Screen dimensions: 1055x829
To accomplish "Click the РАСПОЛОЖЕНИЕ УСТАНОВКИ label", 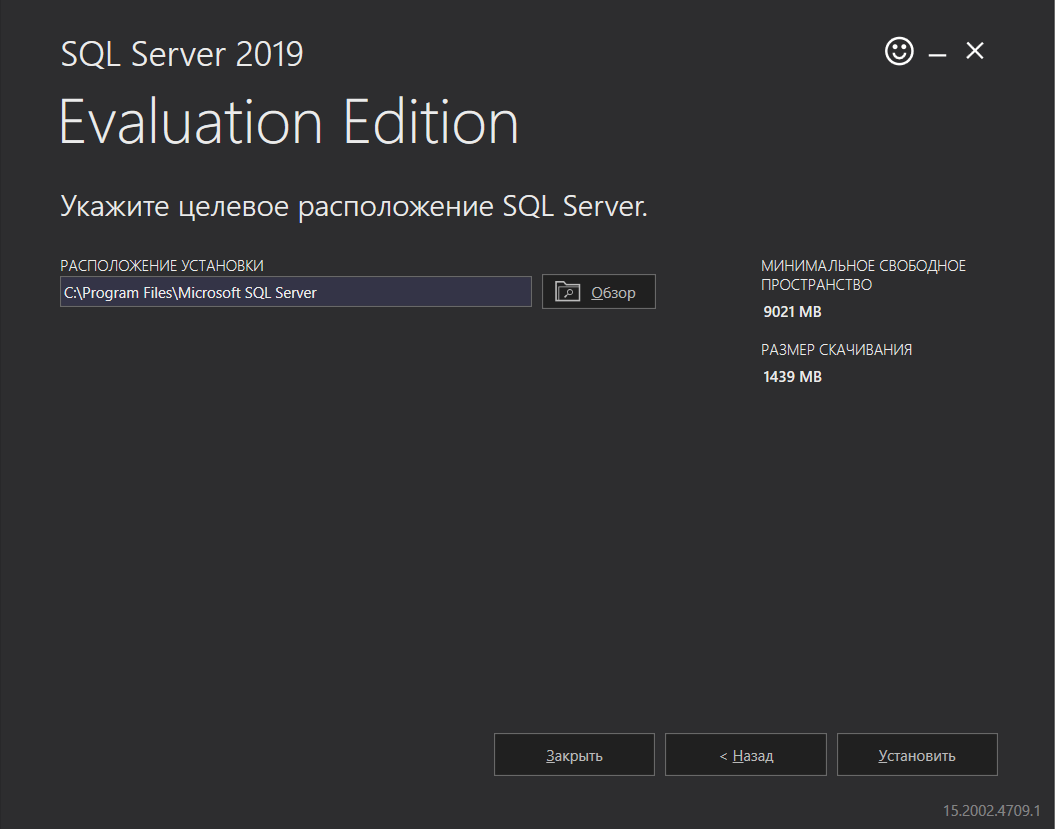I will [162, 265].
